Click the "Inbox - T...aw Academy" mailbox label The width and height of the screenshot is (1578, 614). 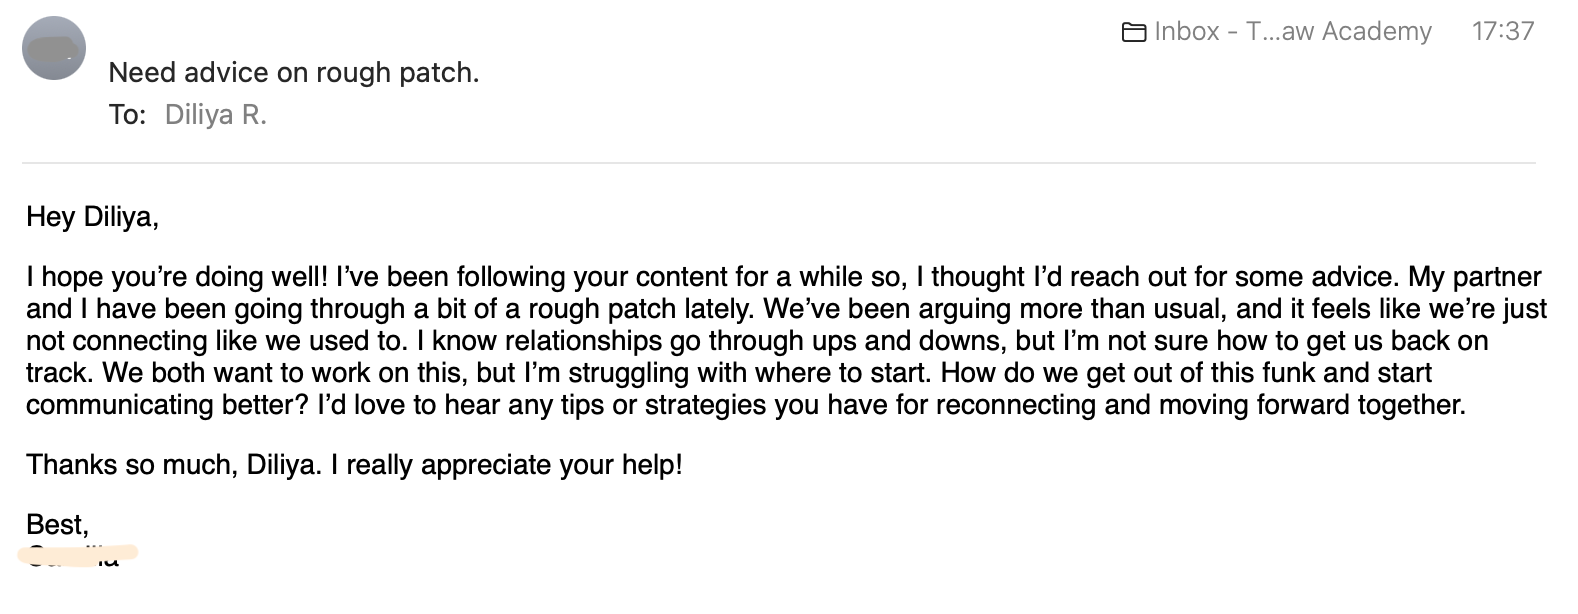pos(1292,32)
